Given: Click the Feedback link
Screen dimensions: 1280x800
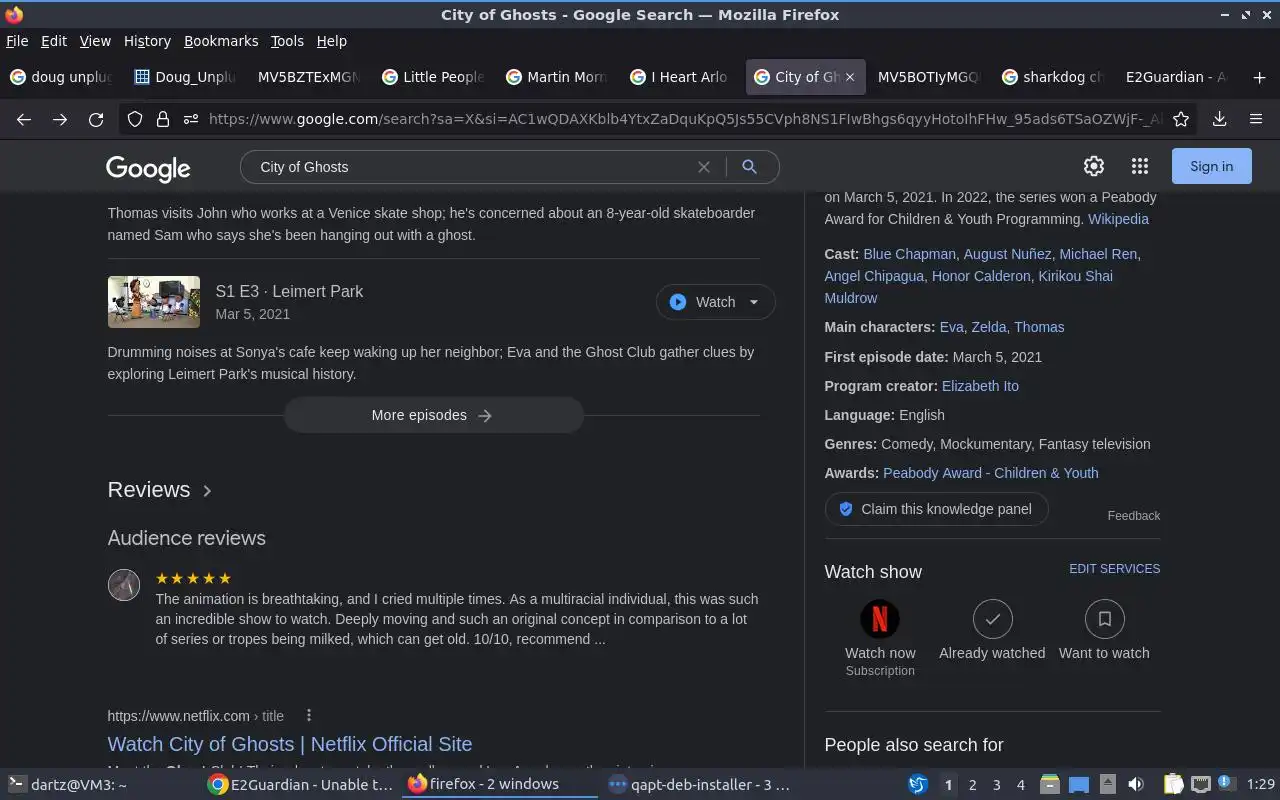Looking at the screenshot, I should click(x=1134, y=516).
